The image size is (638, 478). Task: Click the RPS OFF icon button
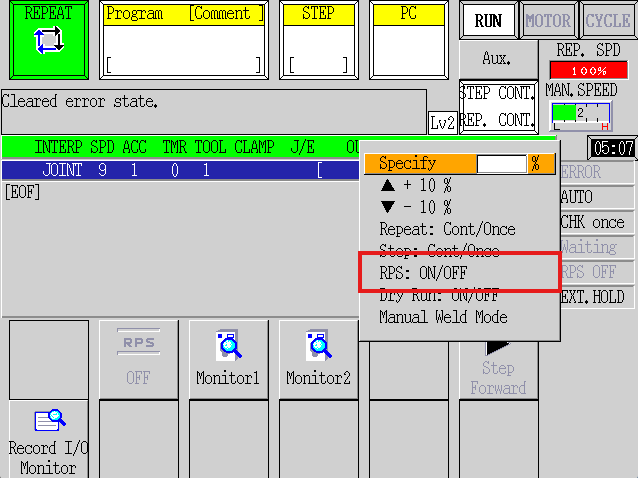[138, 358]
